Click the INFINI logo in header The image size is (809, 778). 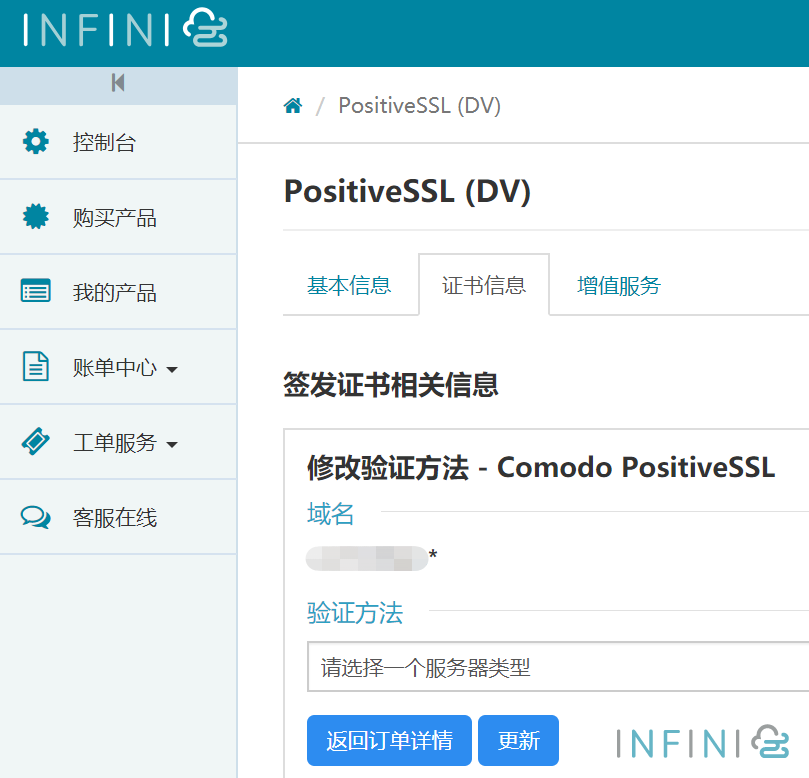pos(124,30)
